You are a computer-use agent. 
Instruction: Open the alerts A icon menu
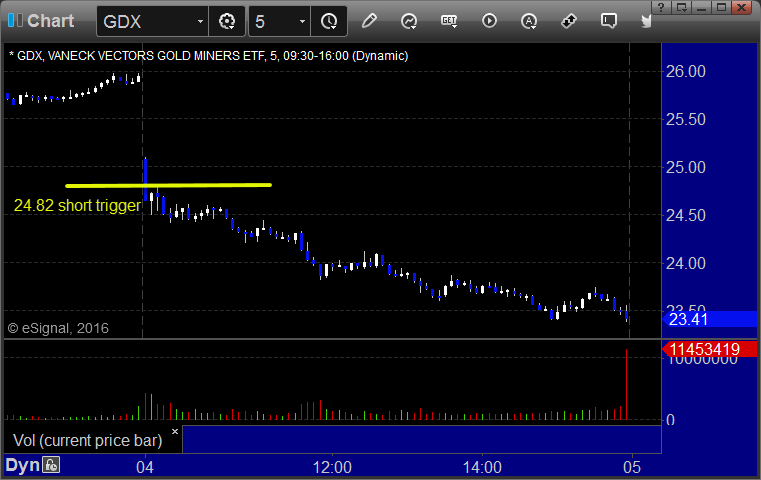[529, 21]
